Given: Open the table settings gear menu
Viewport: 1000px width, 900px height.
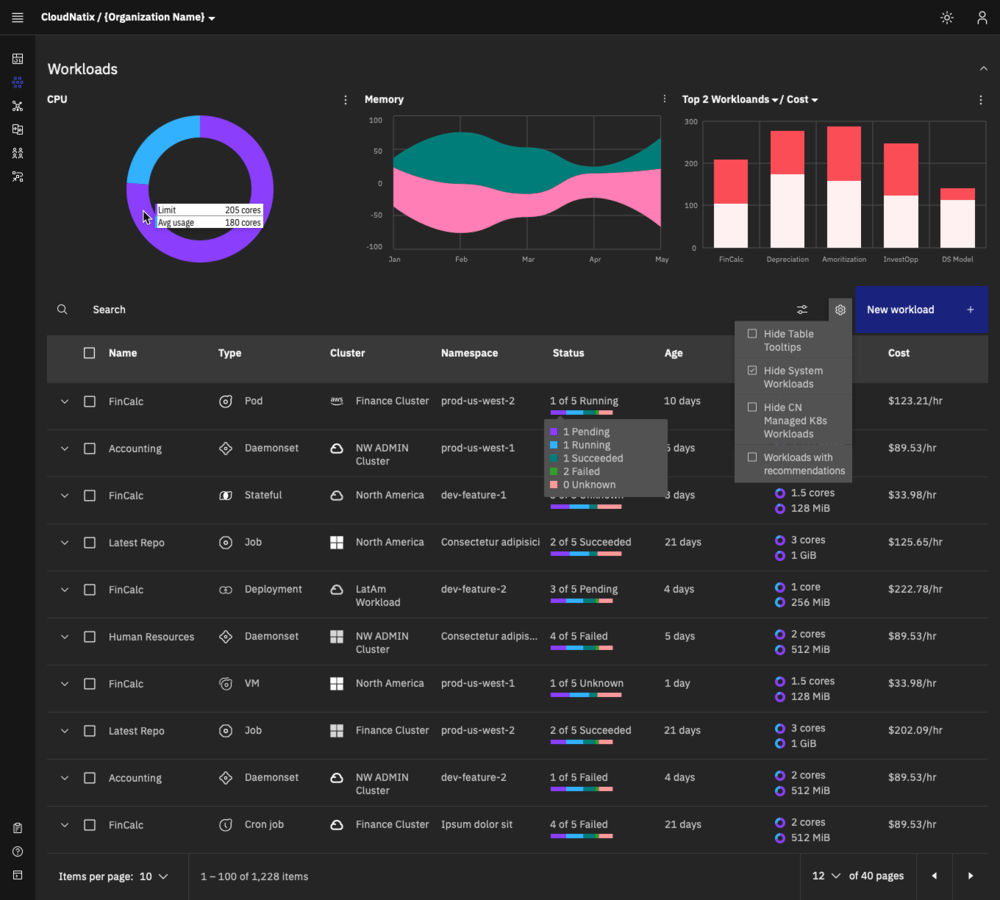Looking at the screenshot, I should pos(840,310).
